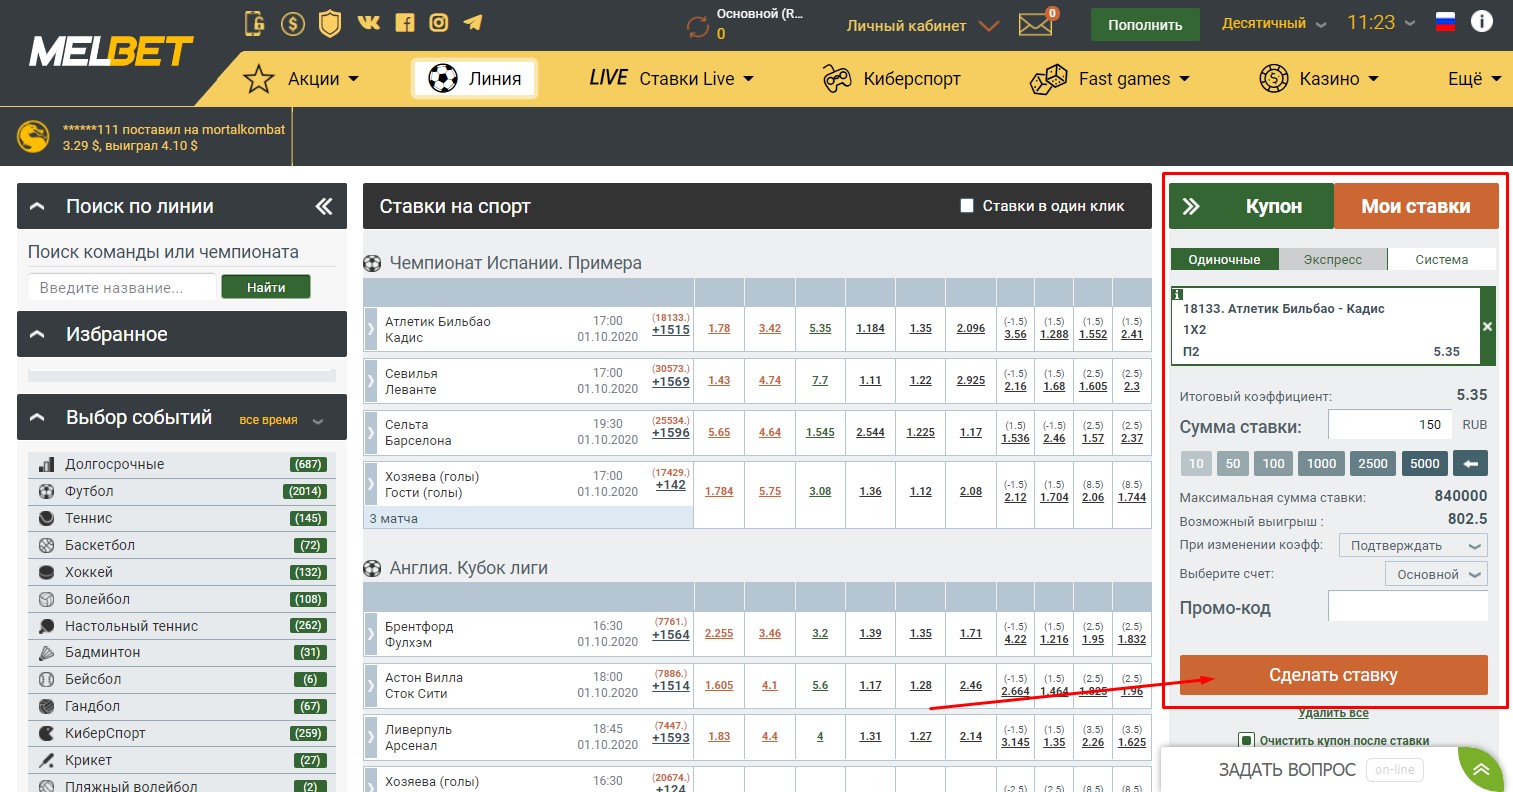Viewport: 1513px width, 792px height.
Task: Expand the Севилья – Леванте match row arrow
Action: [x=371, y=381]
